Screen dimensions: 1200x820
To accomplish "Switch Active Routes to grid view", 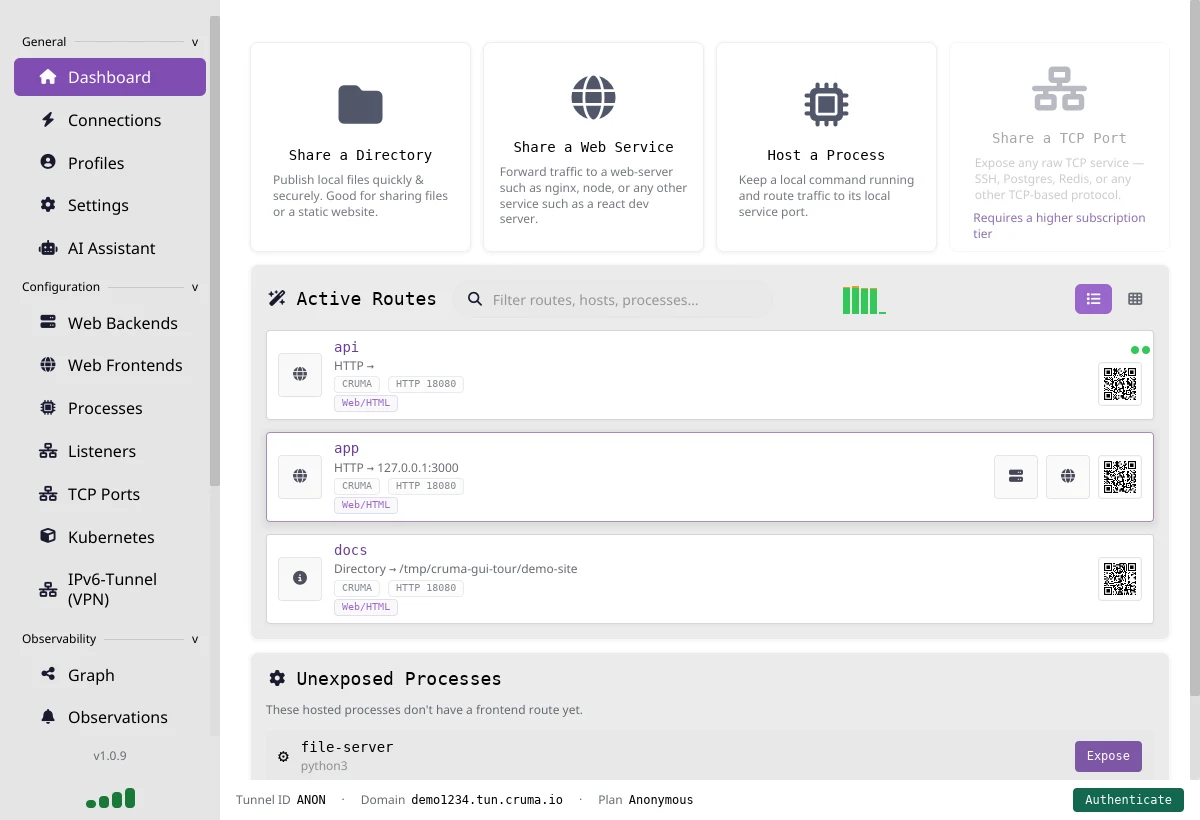I will coord(1135,299).
